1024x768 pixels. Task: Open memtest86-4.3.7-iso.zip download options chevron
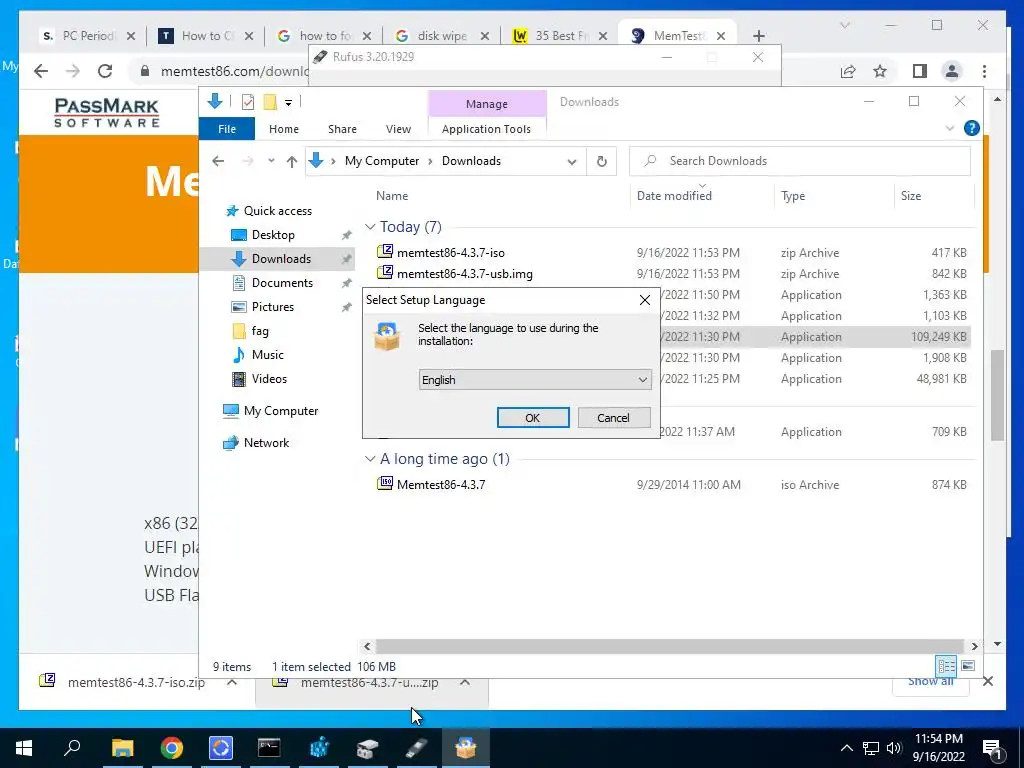tap(232, 682)
